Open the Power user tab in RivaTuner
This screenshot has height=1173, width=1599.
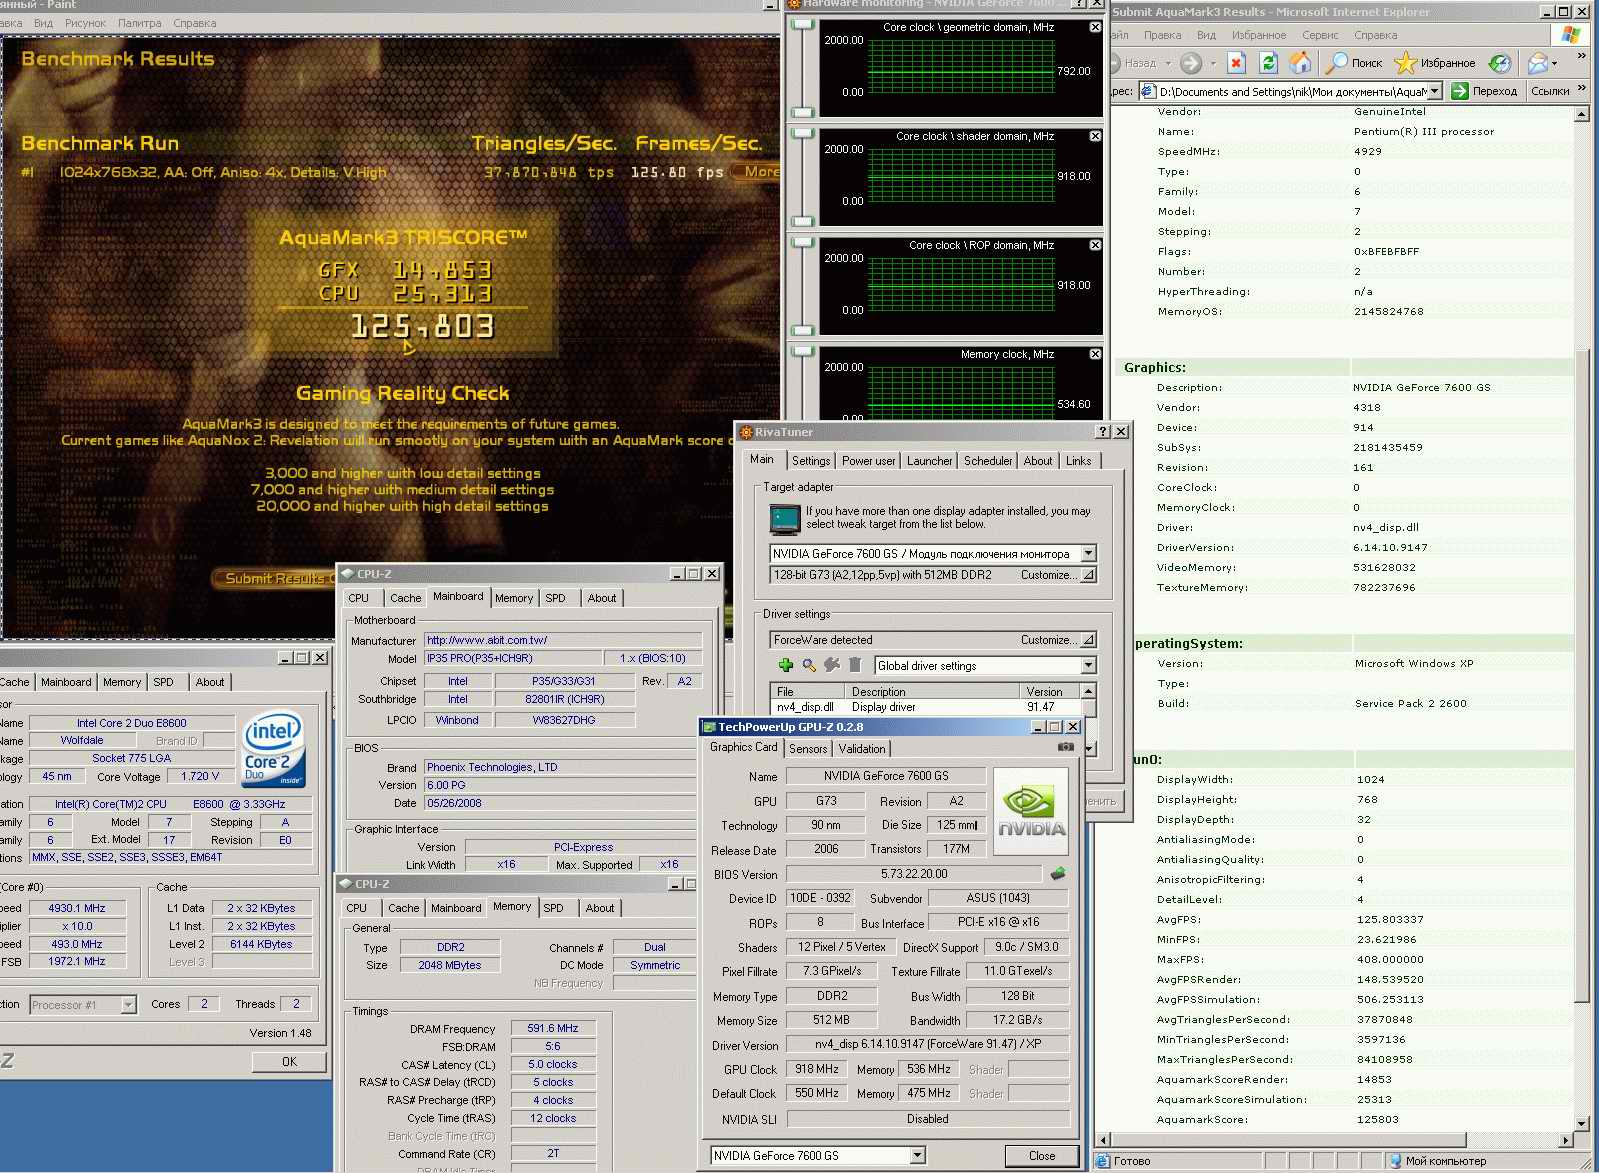click(x=868, y=461)
